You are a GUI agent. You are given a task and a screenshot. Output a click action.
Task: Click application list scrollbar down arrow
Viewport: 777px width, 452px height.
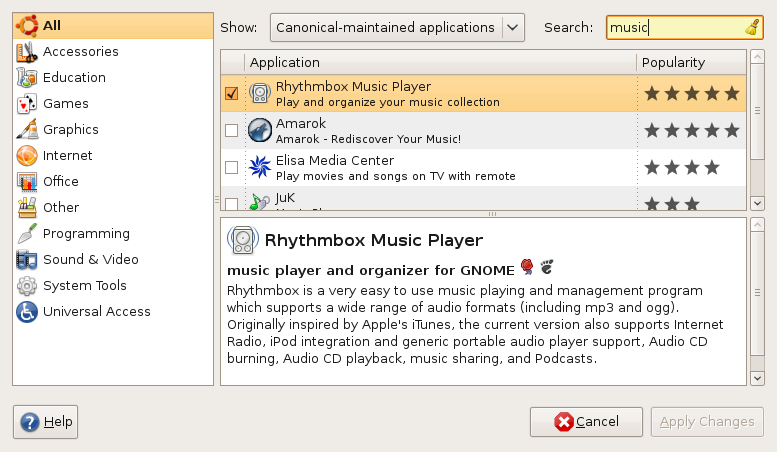pyautogui.click(x=757, y=203)
